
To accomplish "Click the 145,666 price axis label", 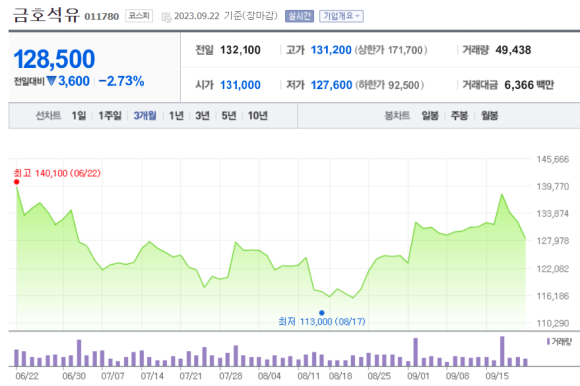I will click(553, 159).
